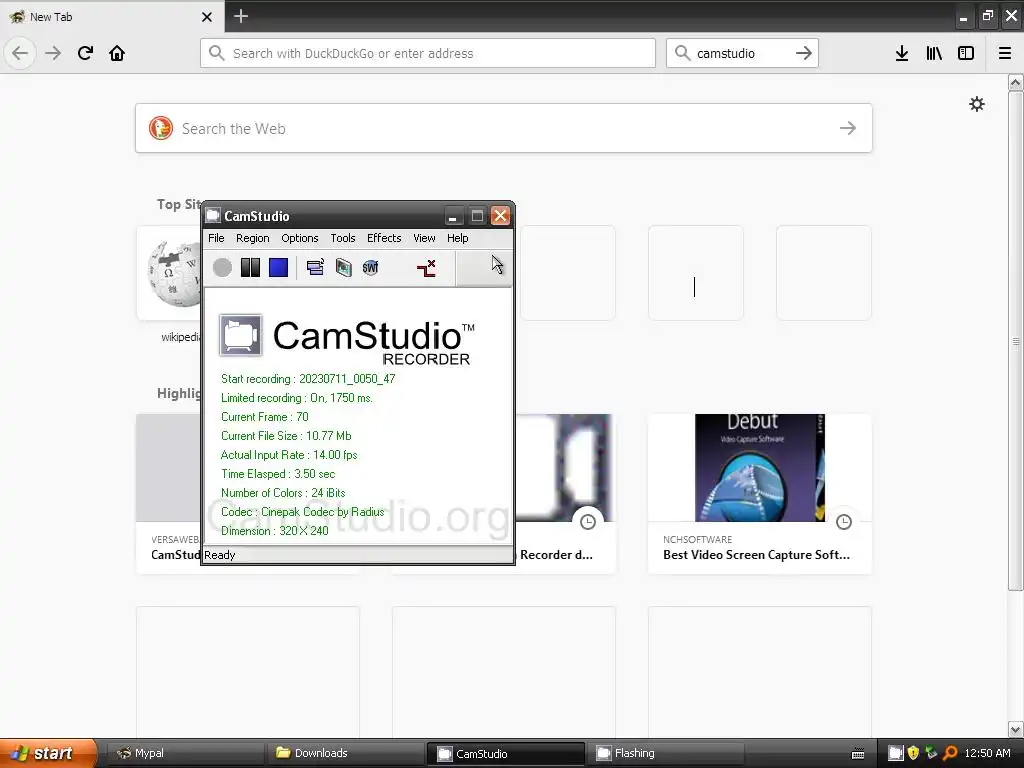This screenshot has width=1024, height=768.
Task: Click the yellow security shield tray icon
Action: pos(914,753)
